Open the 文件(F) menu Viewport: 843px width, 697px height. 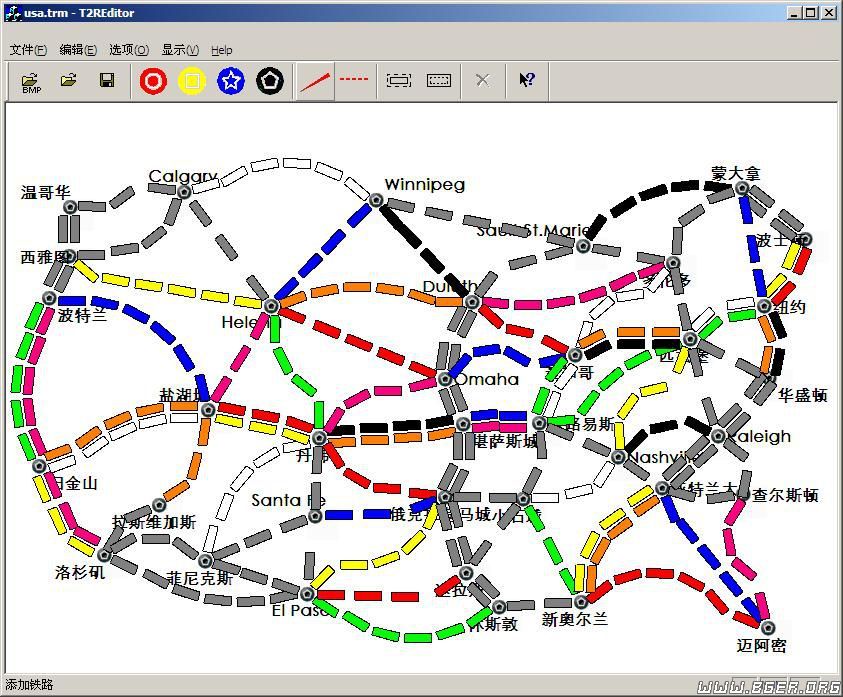pos(28,50)
